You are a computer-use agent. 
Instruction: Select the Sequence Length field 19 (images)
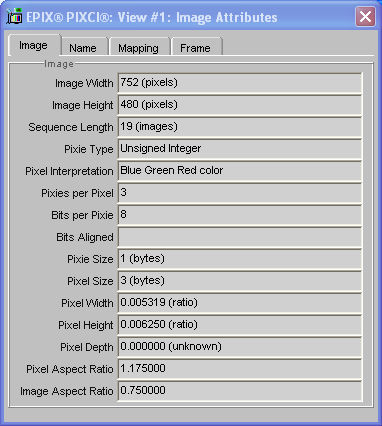point(240,127)
